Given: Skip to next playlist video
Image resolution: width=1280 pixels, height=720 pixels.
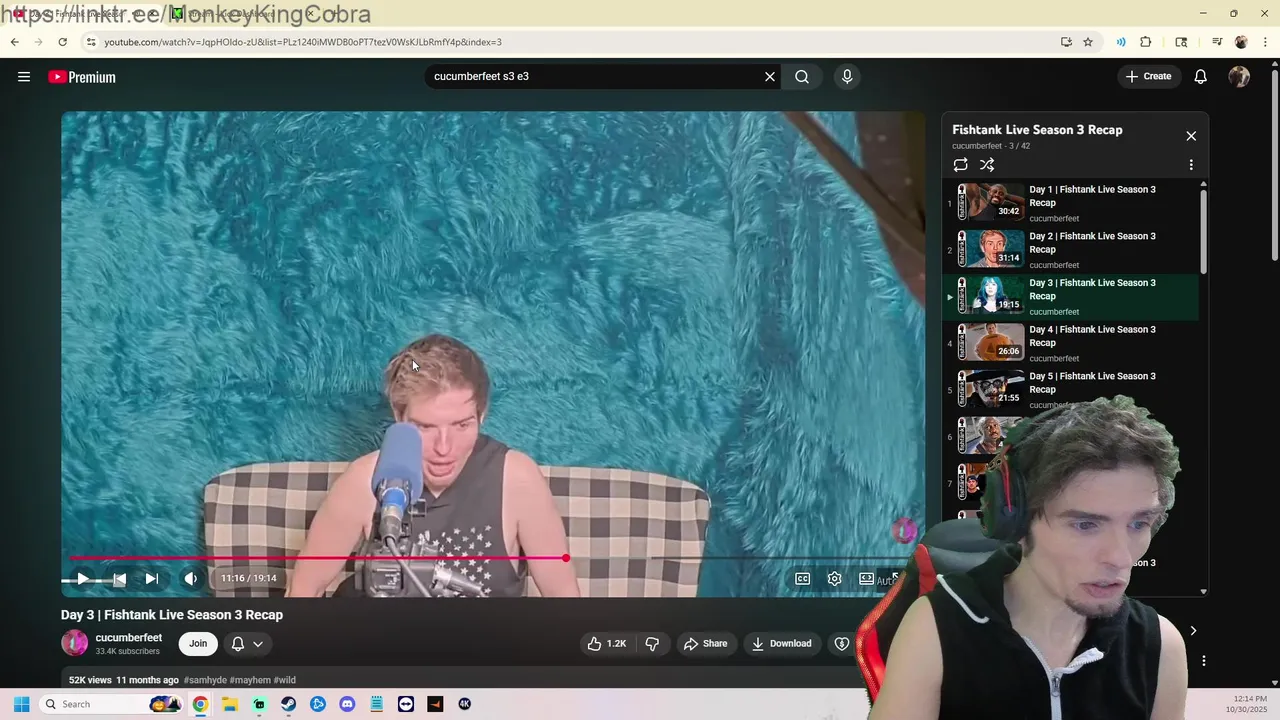Looking at the screenshot, I should click(x=151, y=578).
